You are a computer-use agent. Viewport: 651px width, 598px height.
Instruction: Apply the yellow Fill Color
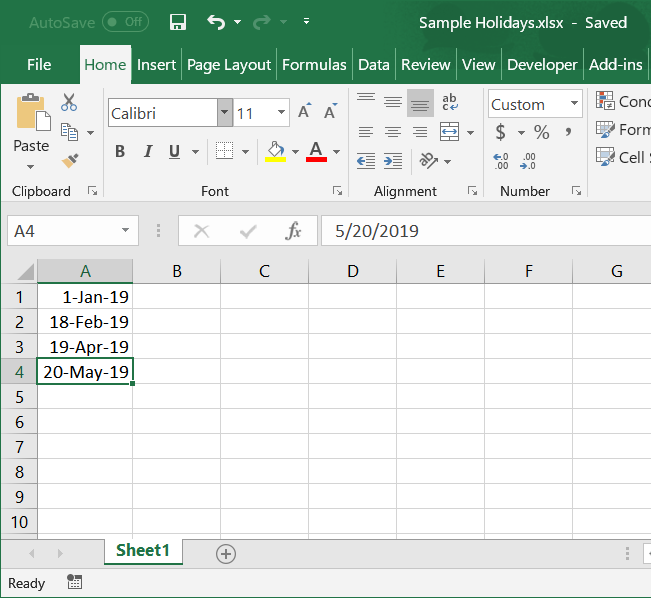click(x=276, y=152)
